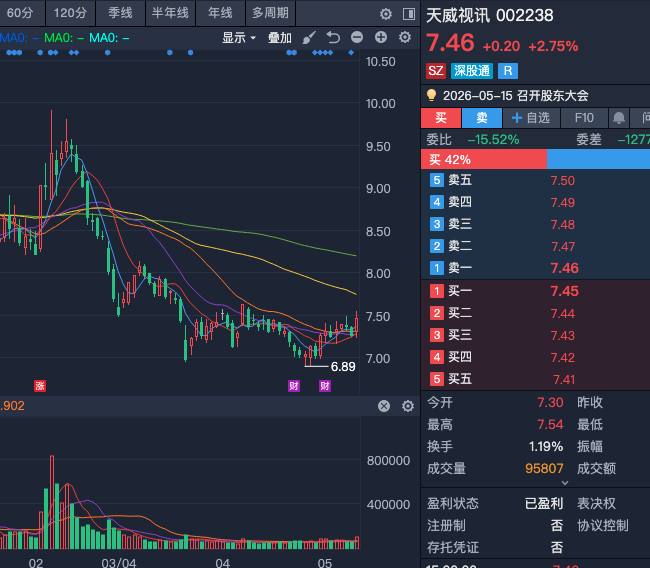Click the blue MA0 indicator label
The image size is (650, 568).
(x=19, y=38)
